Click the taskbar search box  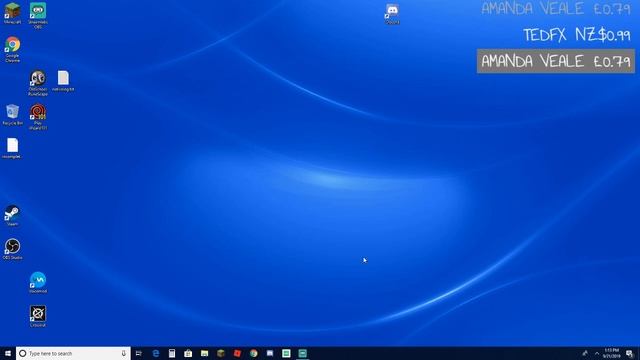pos(73,353)
